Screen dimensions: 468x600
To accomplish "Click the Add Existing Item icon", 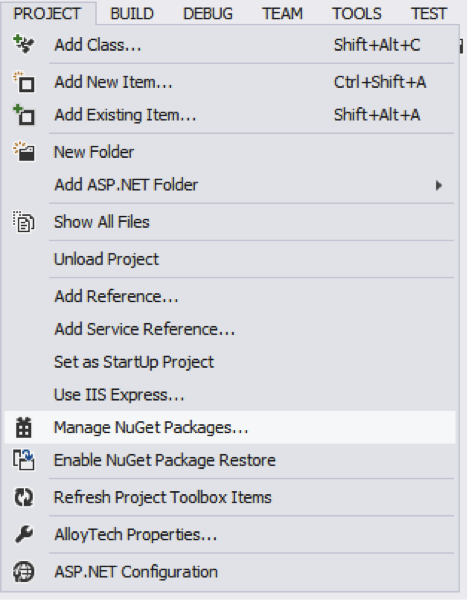I will 24,115.
